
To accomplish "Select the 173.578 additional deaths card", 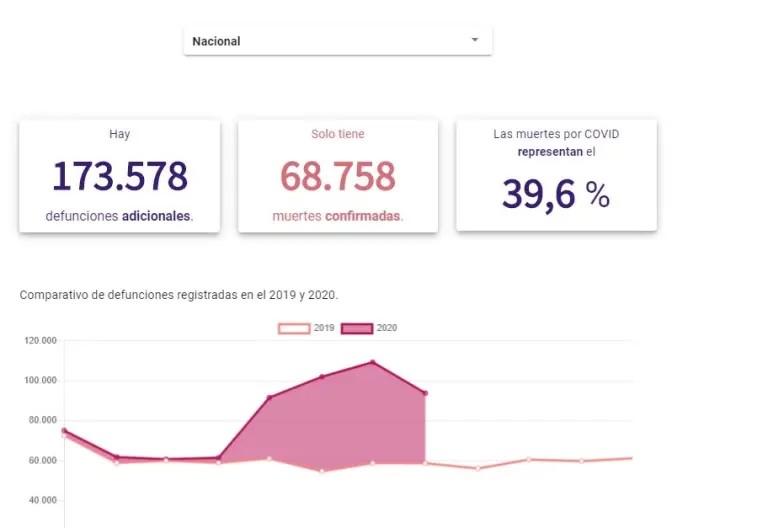I will pos(119,176).
